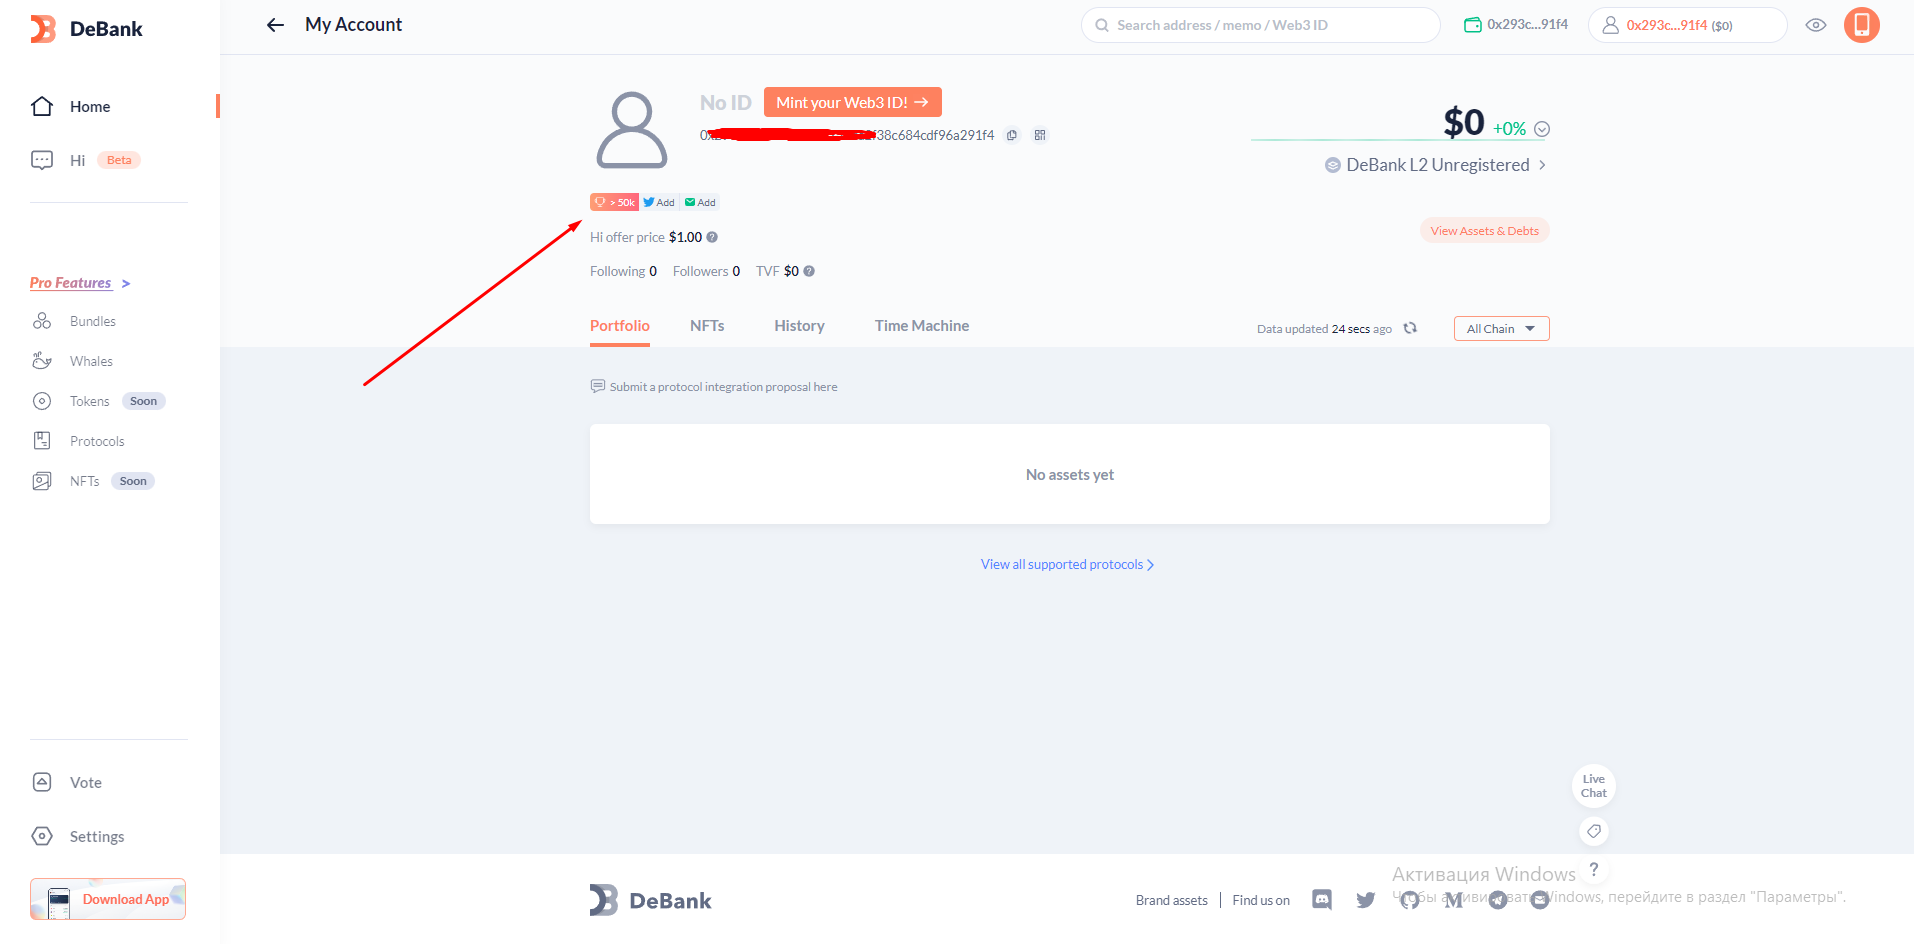
Task: Show the address QR code
Action: 1040,135
